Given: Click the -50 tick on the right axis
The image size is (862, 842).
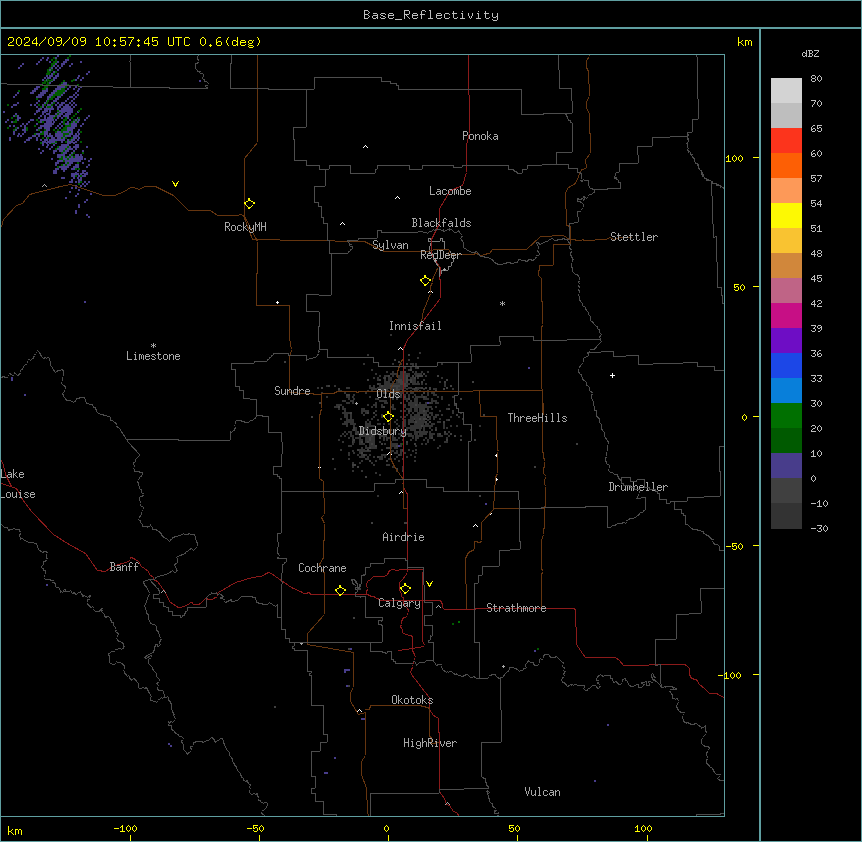Looking at the screenshot, I should 734,546.
